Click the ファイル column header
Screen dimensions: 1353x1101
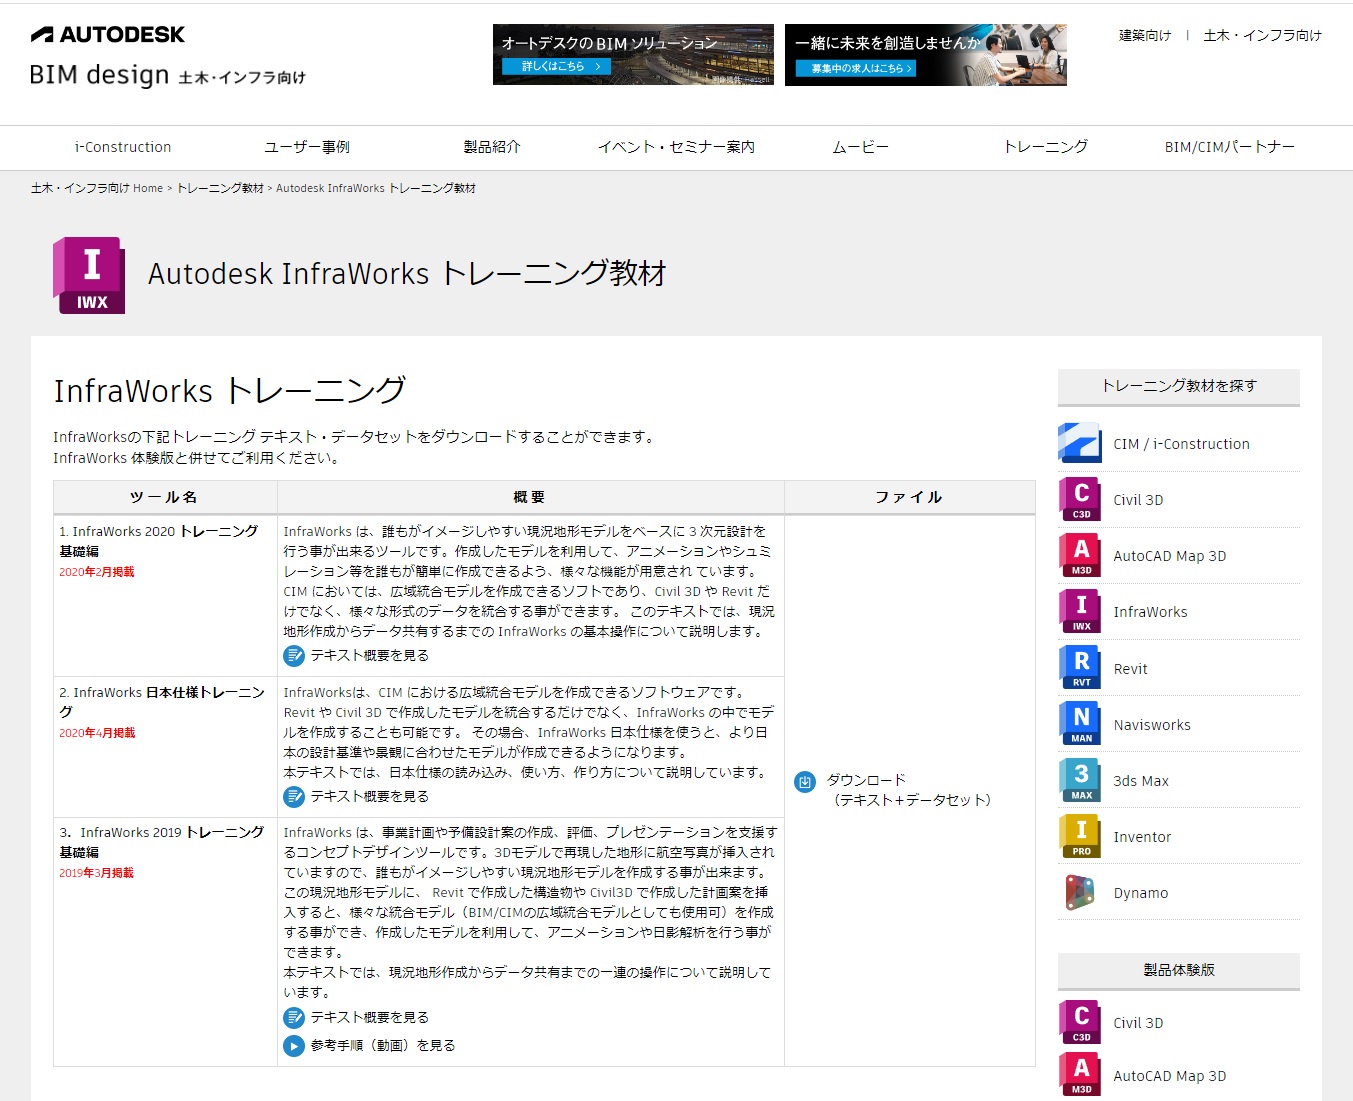pos(910,497)
